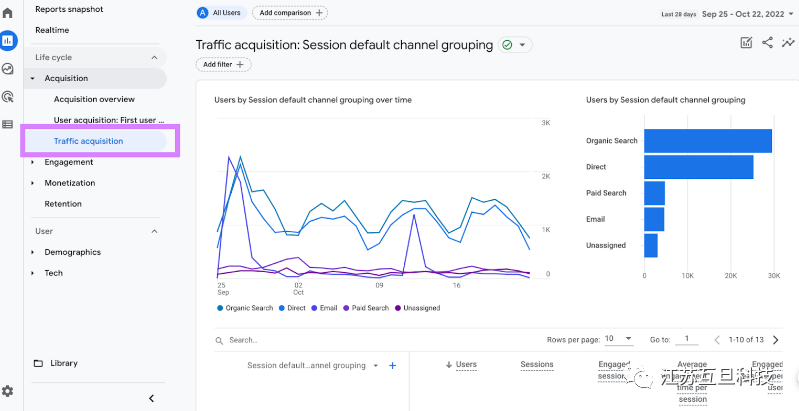Click the blue plus icon to add dimension
799x411 pixels.
click(x=392, y=366)
